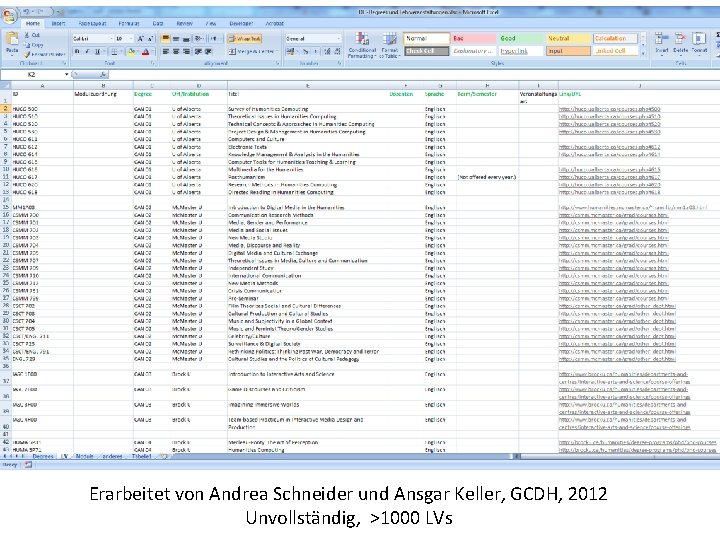Decrease font size with shrink icon

[x=151, y=39]
